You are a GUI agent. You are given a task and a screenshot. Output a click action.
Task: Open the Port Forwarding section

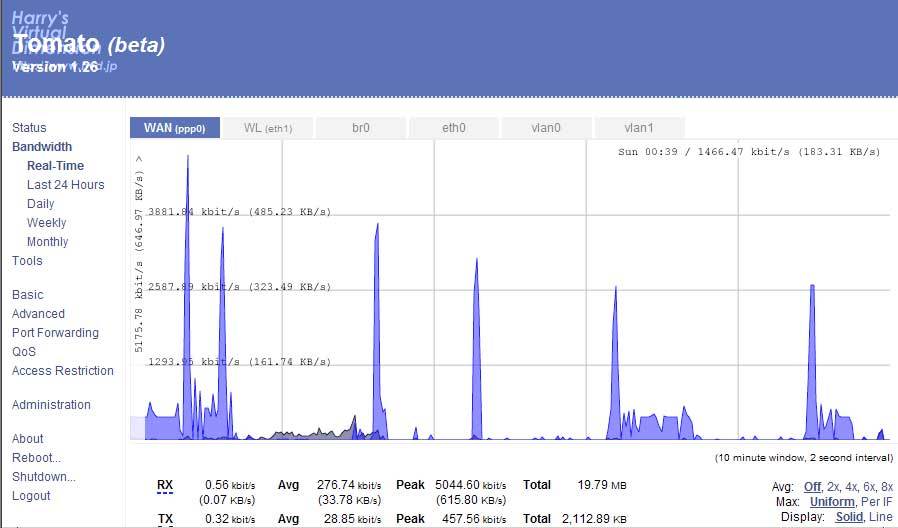pyautogui.click(x=55, y=333)
